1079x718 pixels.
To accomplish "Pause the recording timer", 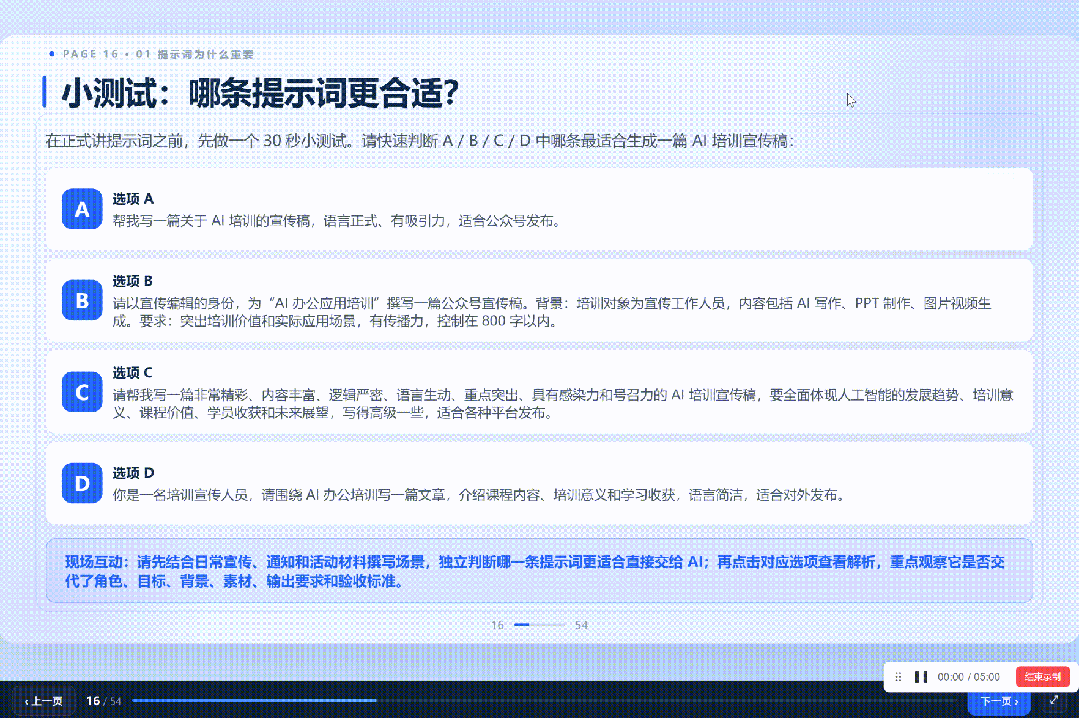I will [x=921, y=677].
